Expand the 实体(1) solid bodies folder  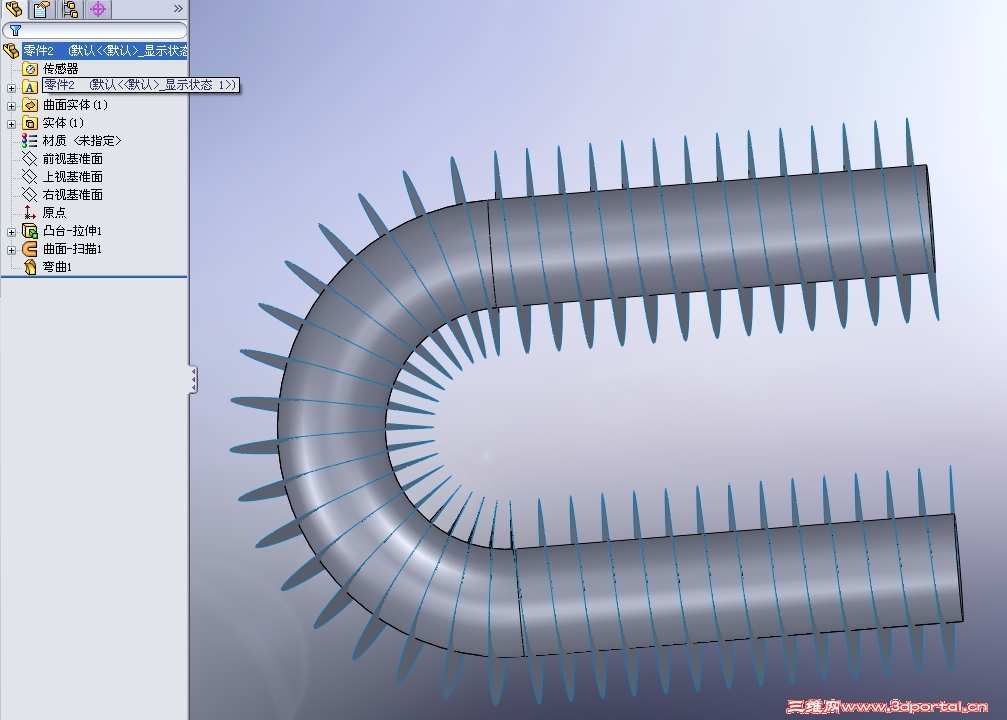pyautogui.click(x=12, y=124)
